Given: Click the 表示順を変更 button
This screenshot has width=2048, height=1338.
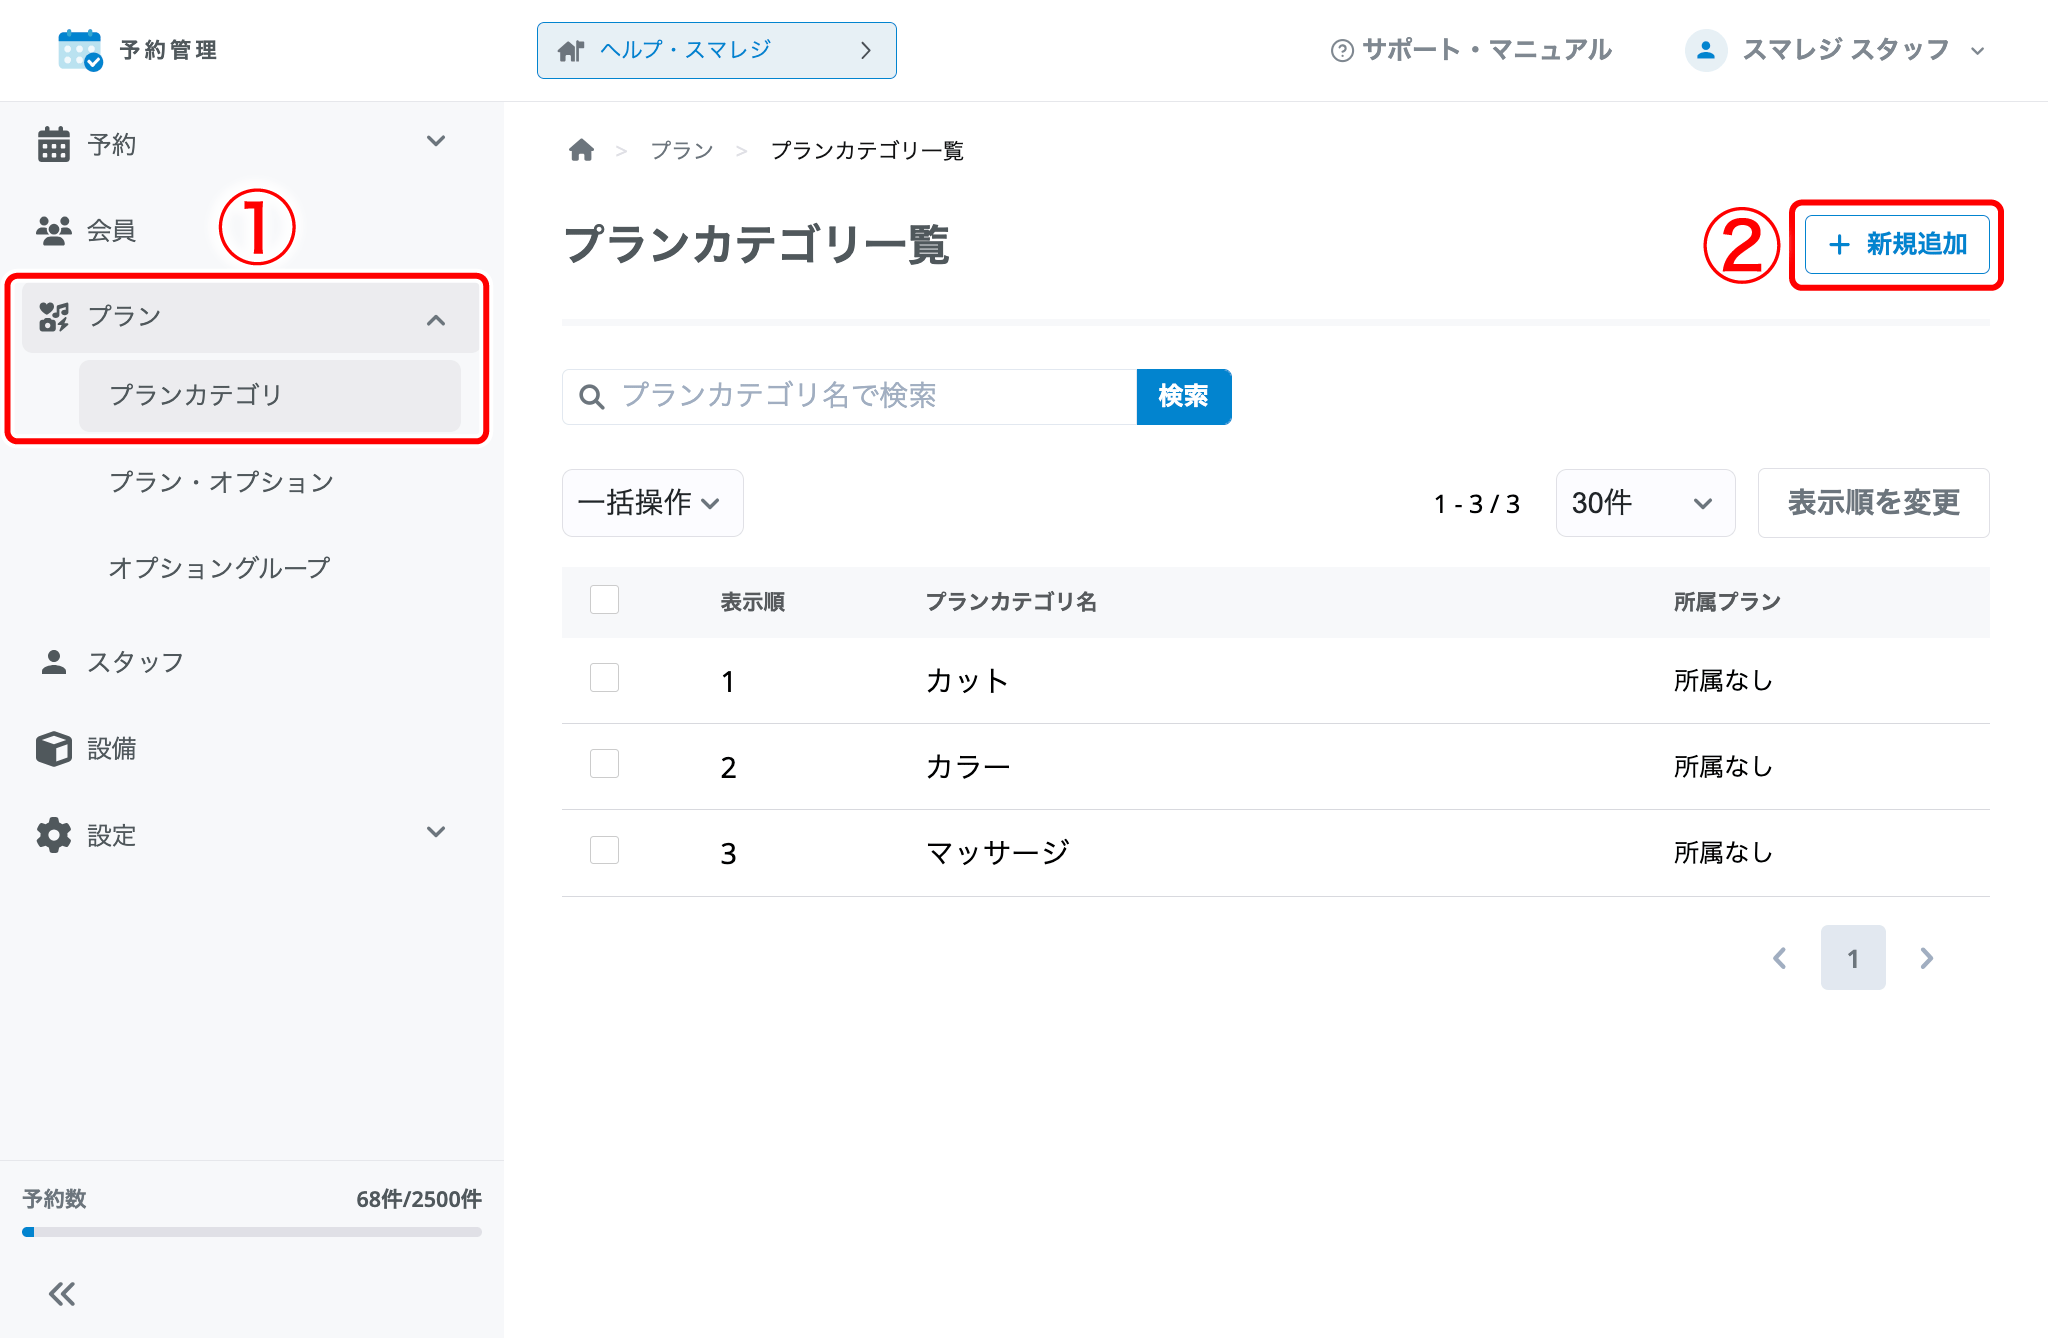Looking at the screenshot, I should pyautogui.click(x=1873, y=503).
